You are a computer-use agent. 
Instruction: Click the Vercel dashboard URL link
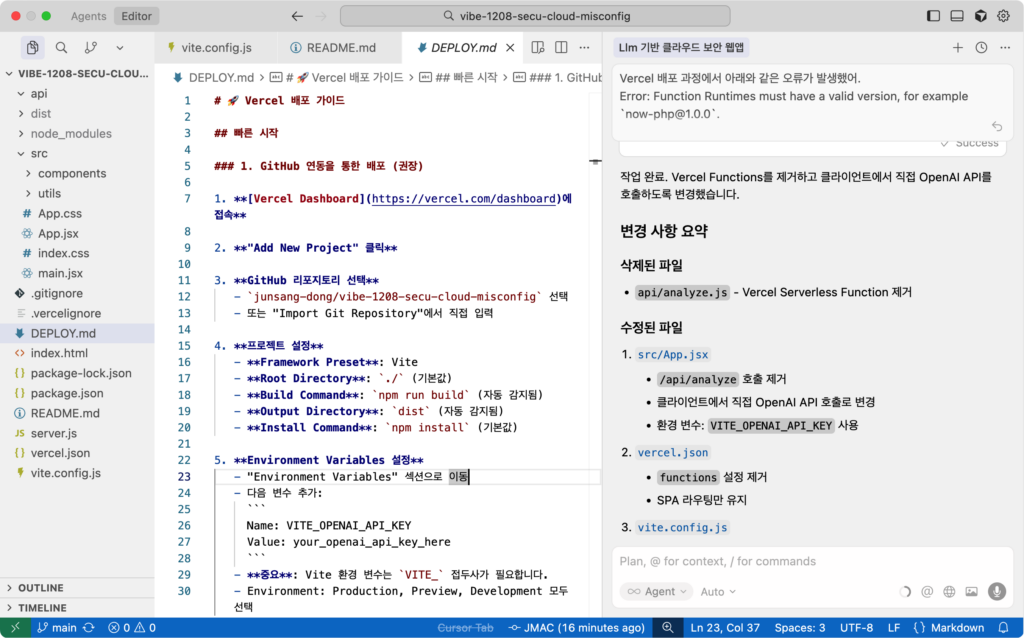click(464, 199)
